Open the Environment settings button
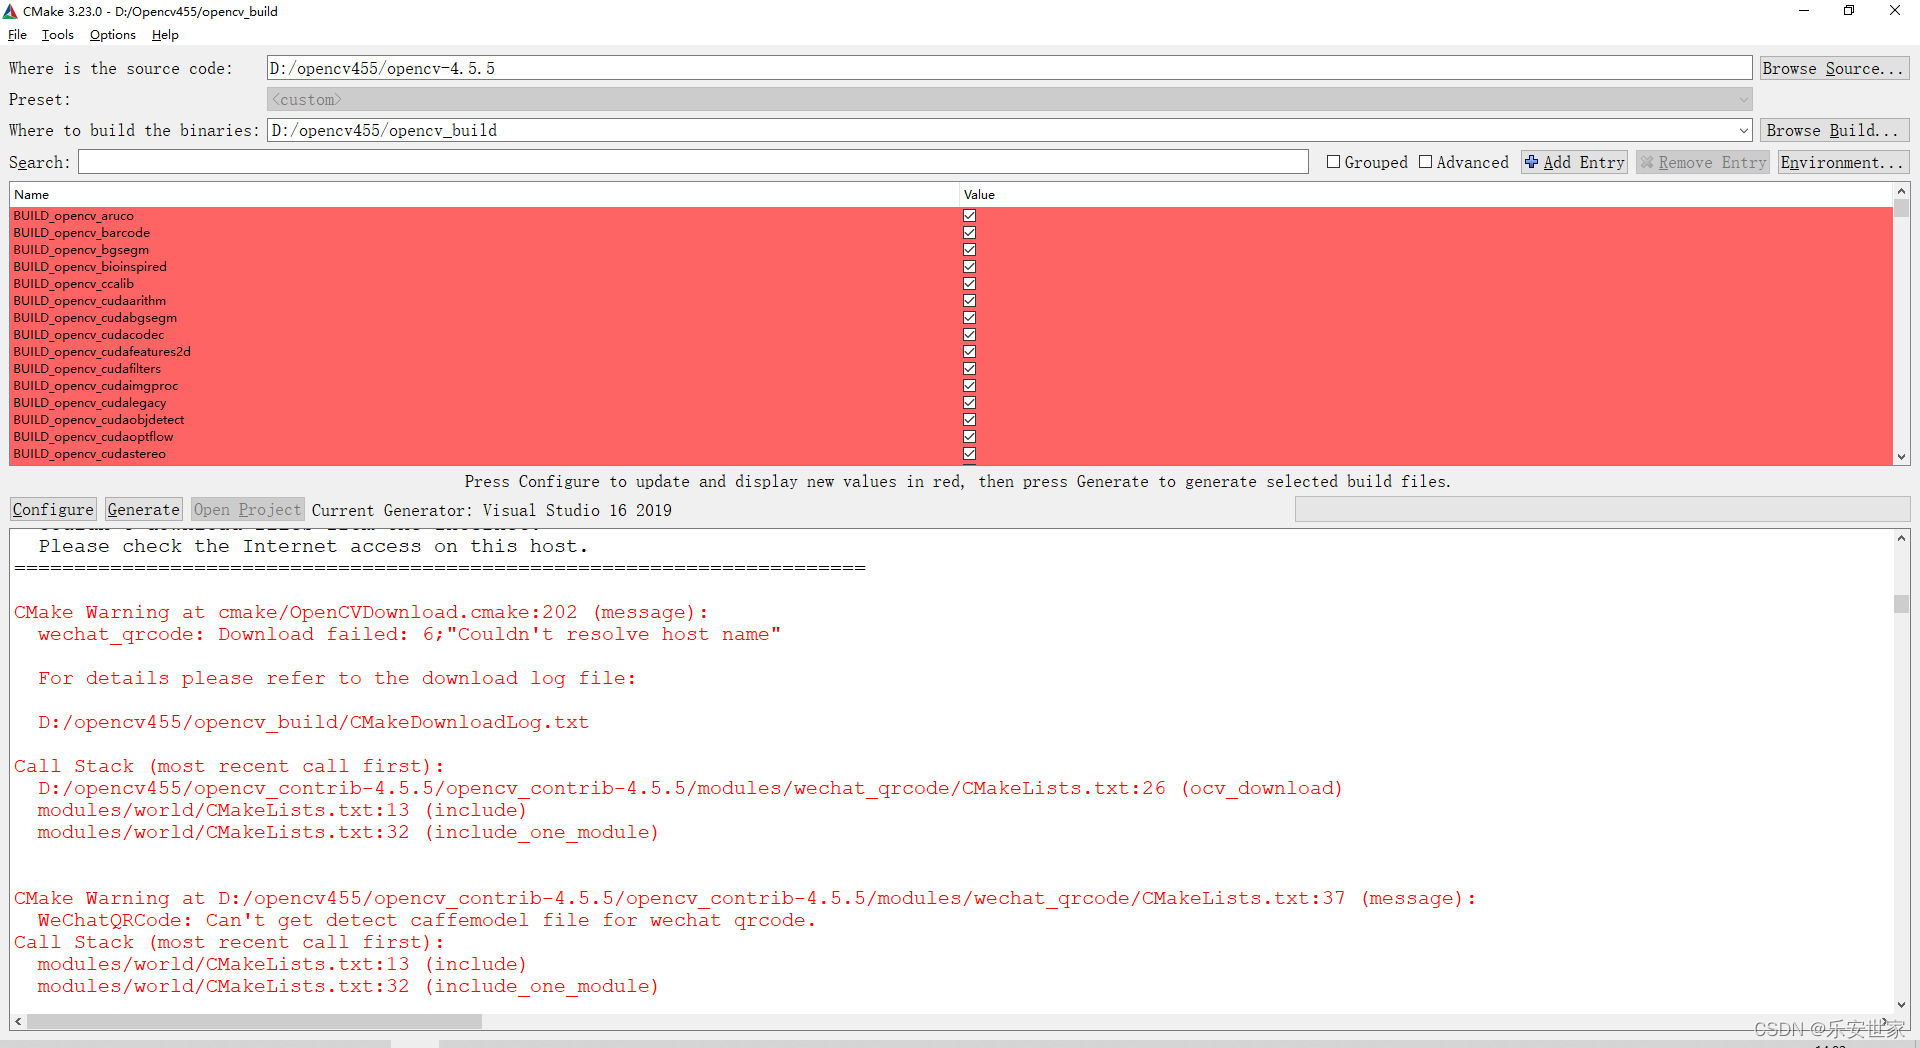Screen dimensions: 1920x1048 (1843, 162)
